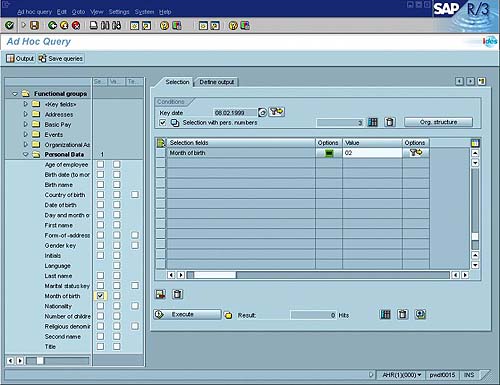This screenshot has height=385, width=500.
Task: Click the field tree horizontal scrollbar thumb
Action: [x=40, y=361]
